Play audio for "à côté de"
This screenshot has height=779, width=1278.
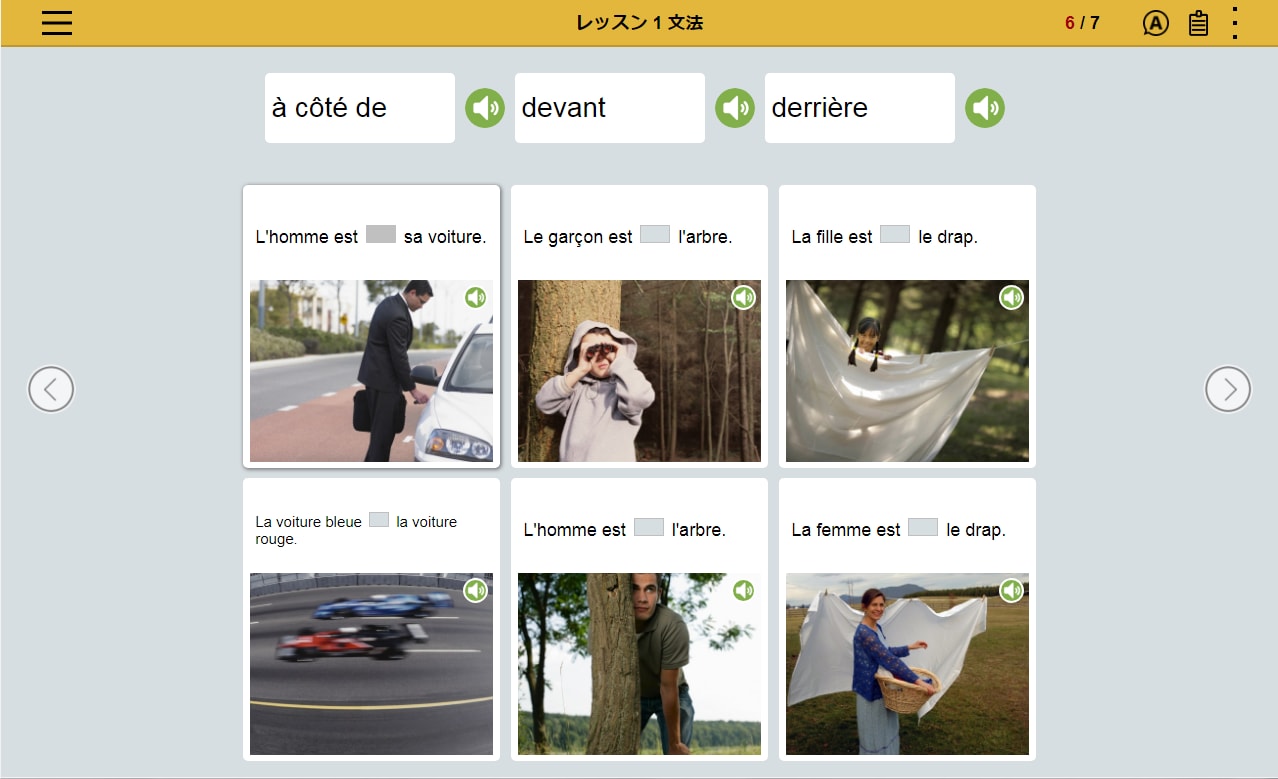point(485,108)
